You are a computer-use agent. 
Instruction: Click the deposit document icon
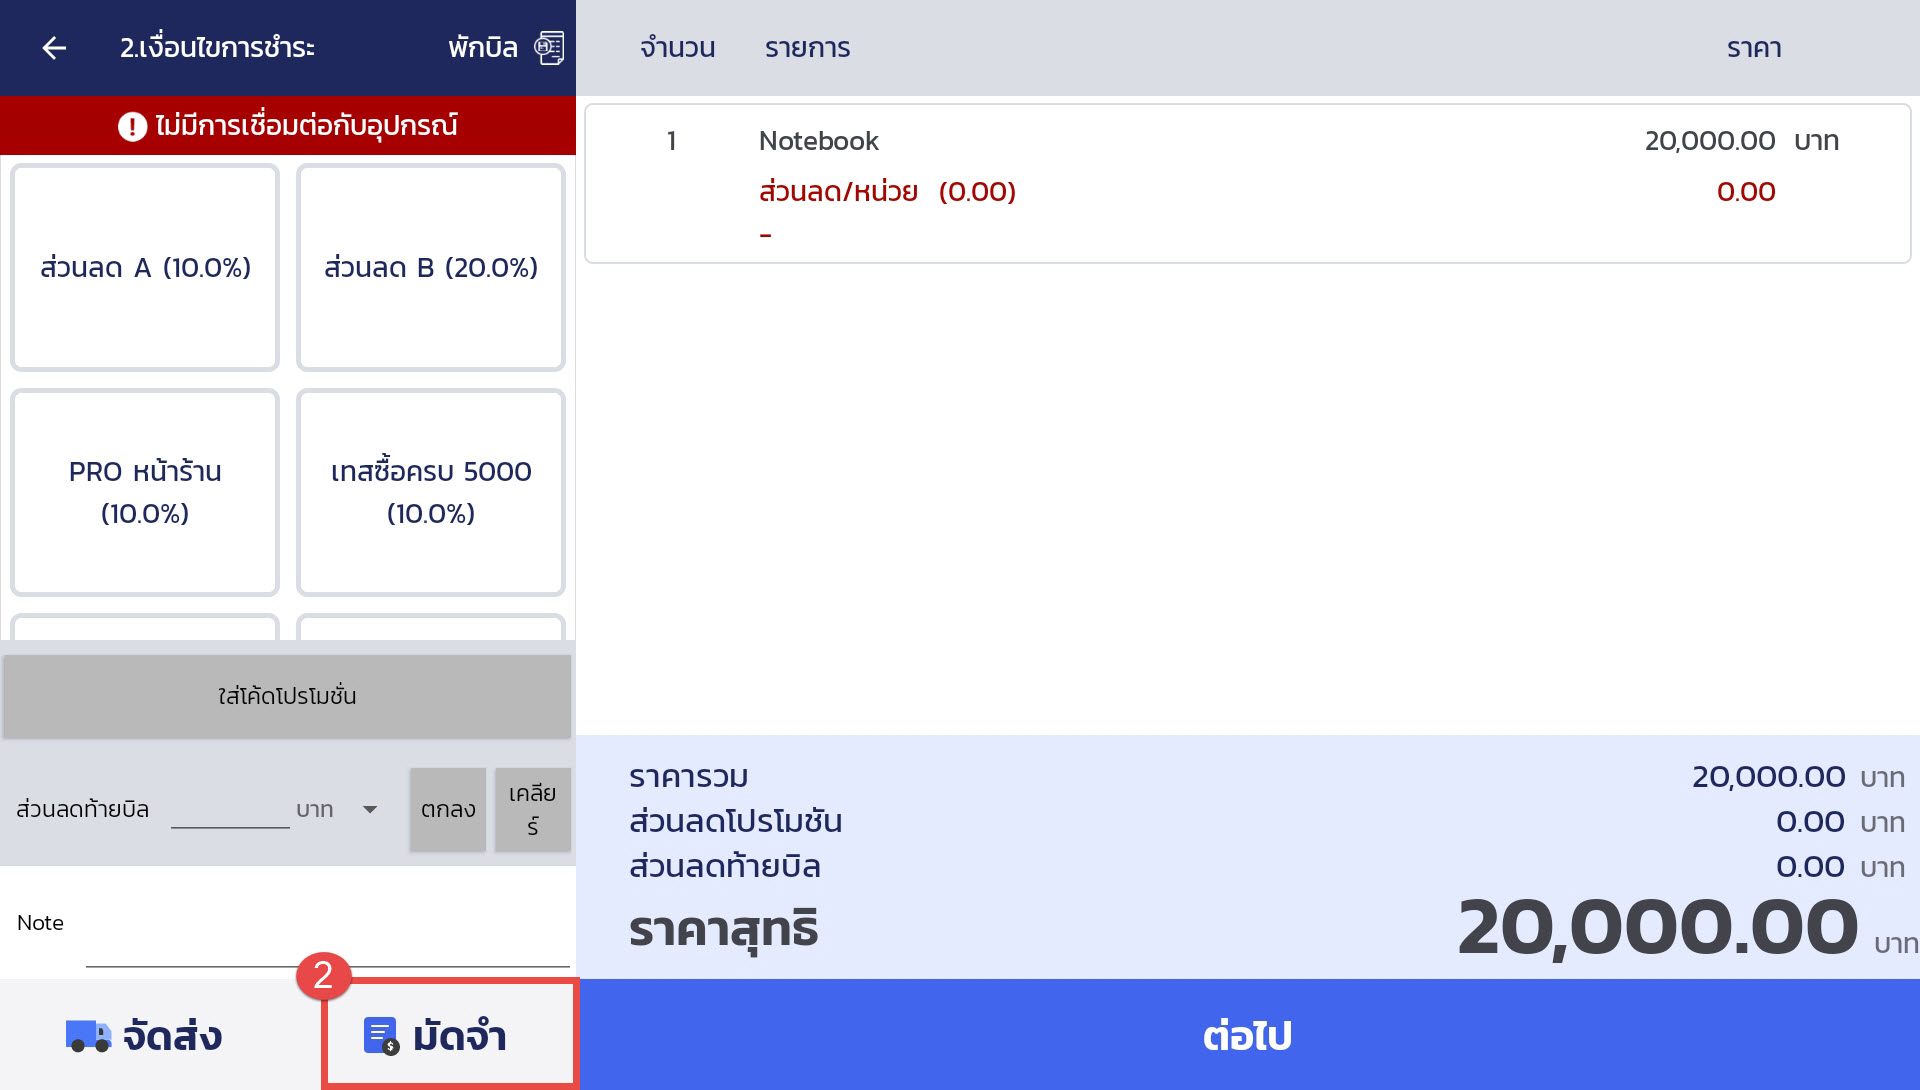coord(381,1036)
